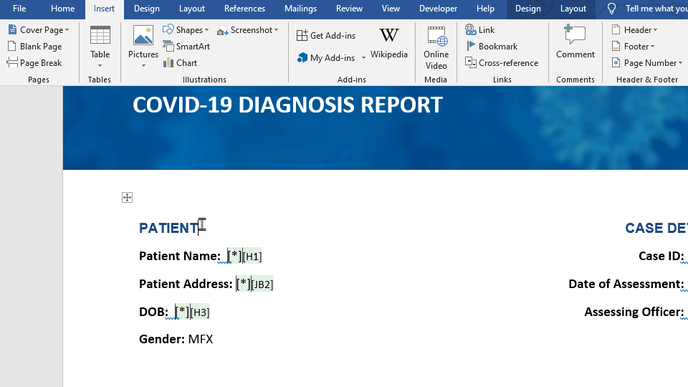Viewport: 688px width, 387px height.
Task: Open the Design tab next to Insert
Action: (x=147, y=9)
